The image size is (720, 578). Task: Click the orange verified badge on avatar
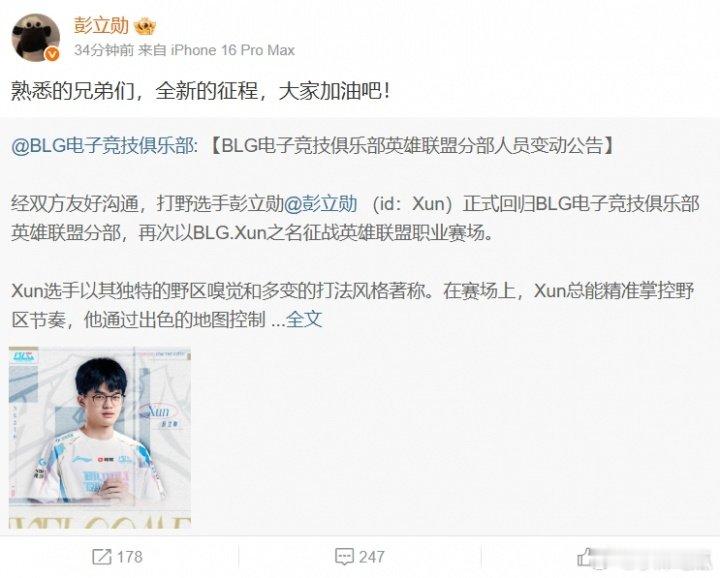point(52,55)
